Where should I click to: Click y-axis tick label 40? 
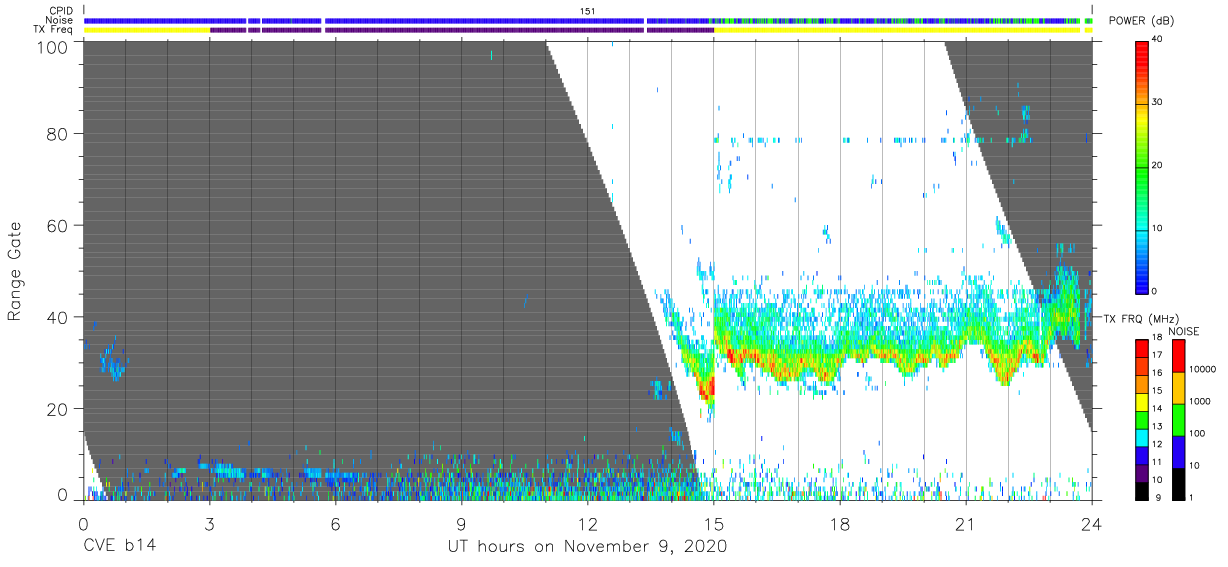pyautogui.click(x=57, y=317)
